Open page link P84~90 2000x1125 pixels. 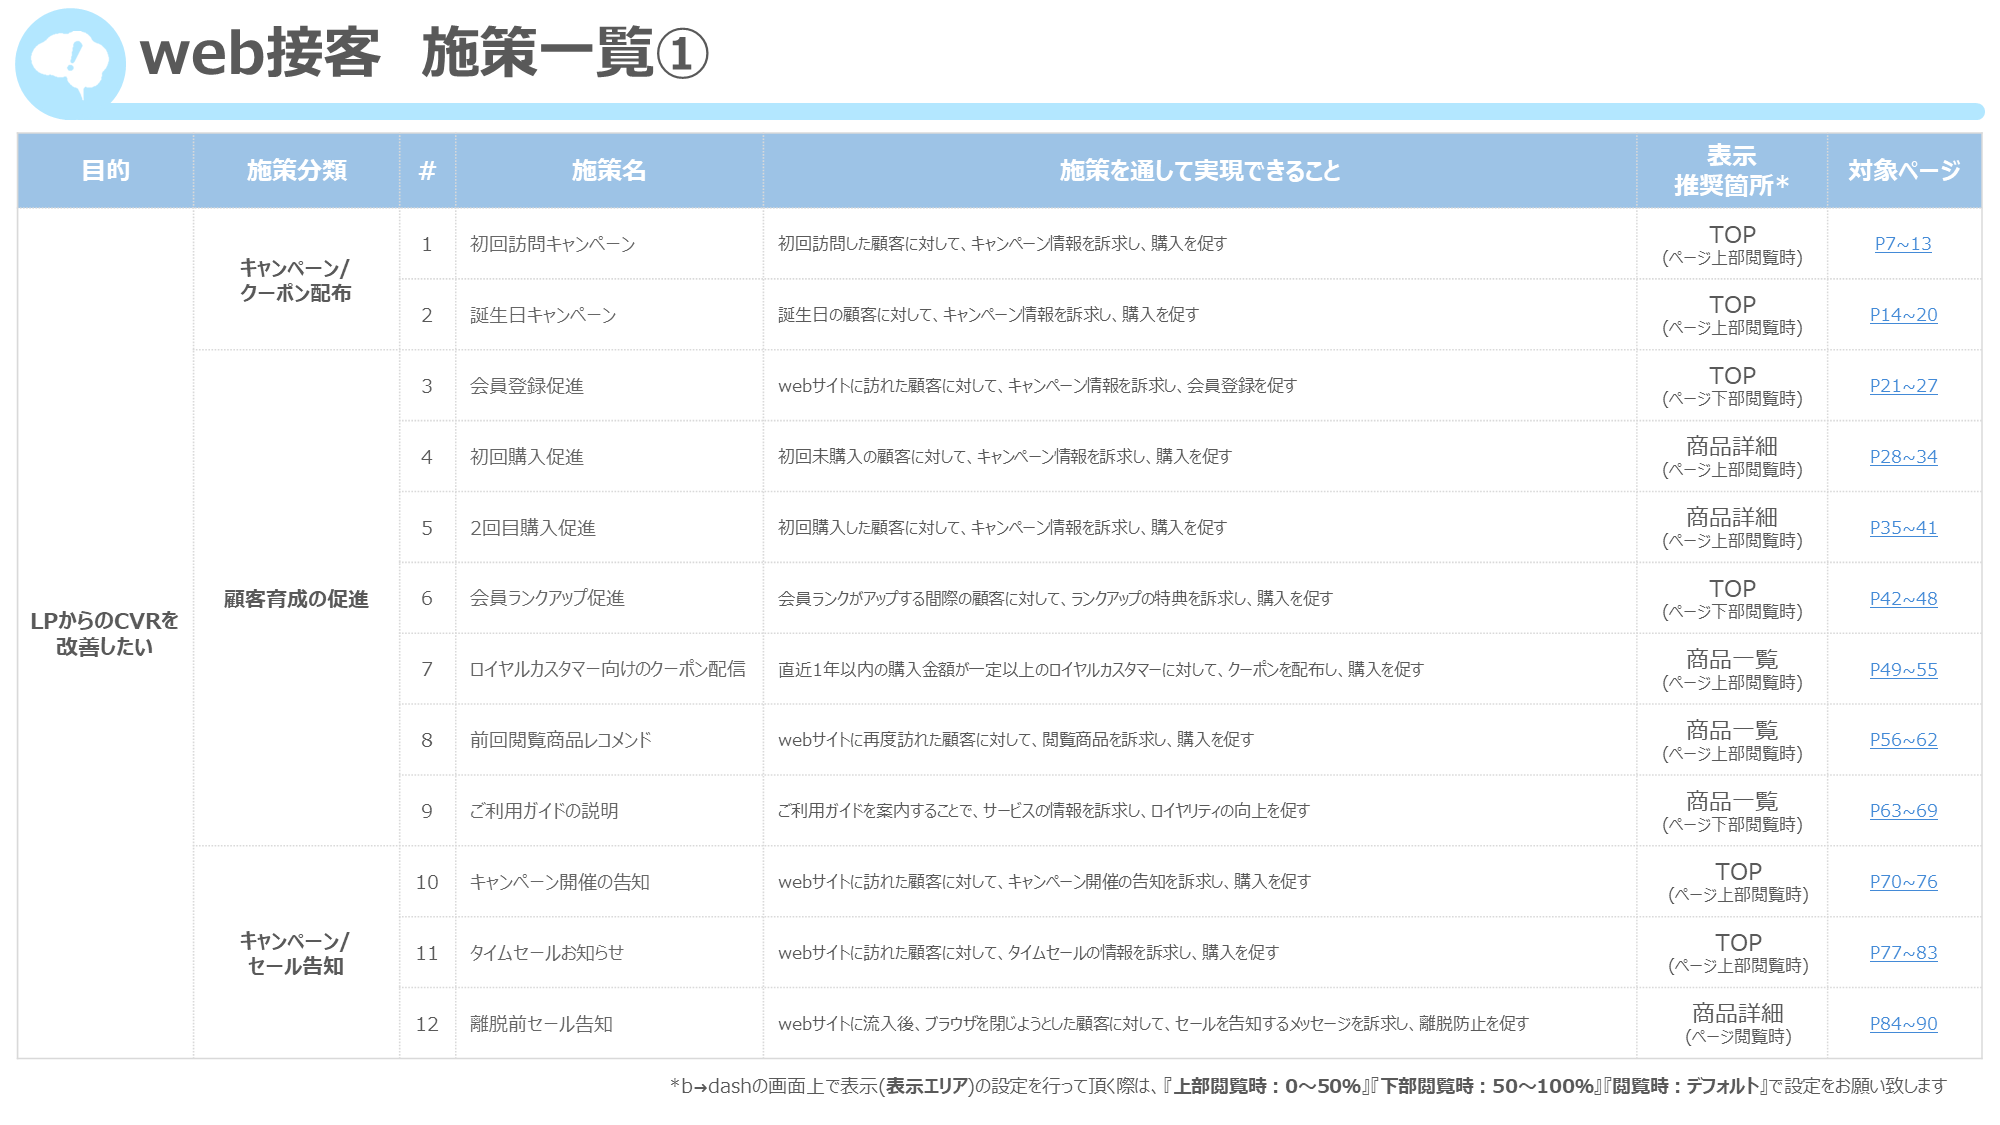pos(1903,1024)
